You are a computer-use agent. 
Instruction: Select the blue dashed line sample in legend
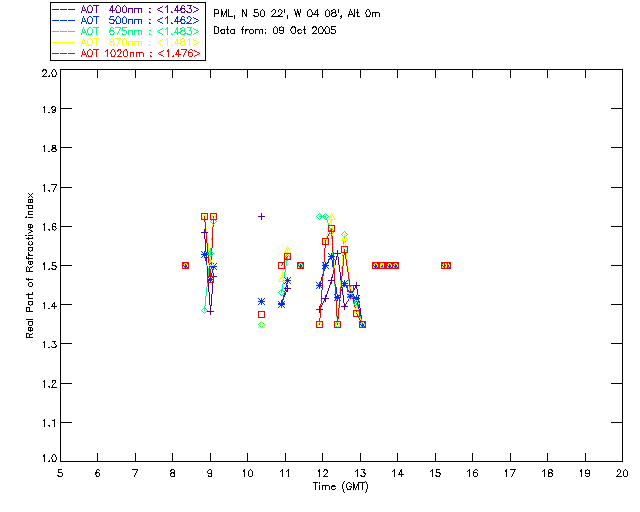[x=63, y=20]
